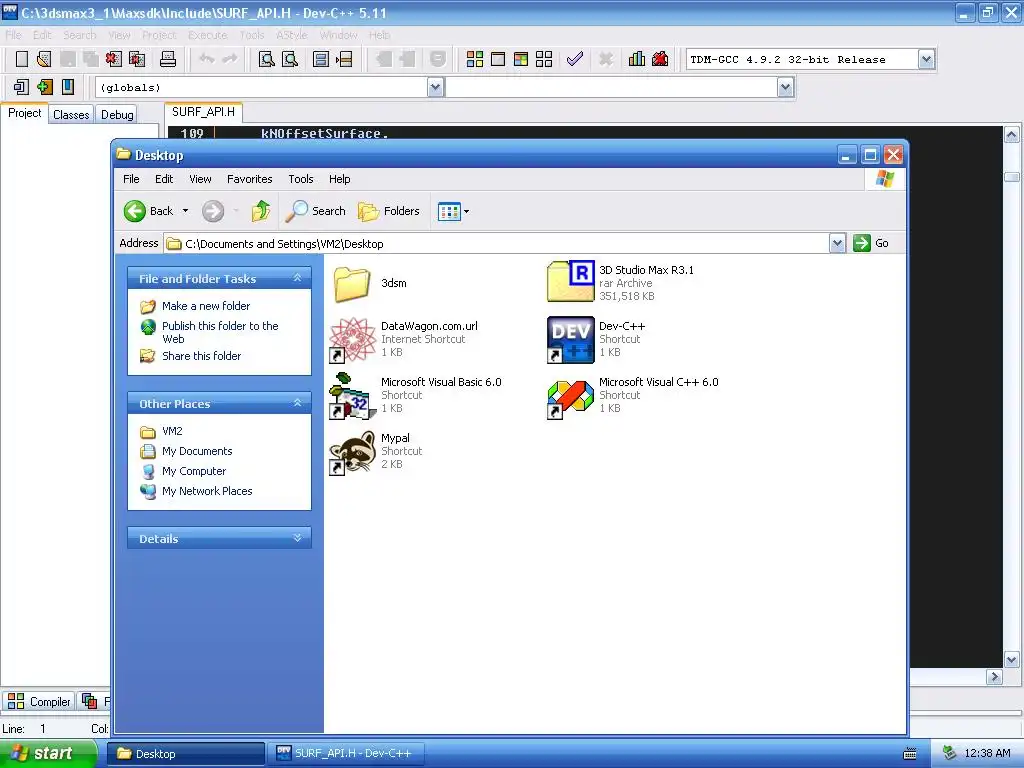Viewport: 1024px width, 768px height.
Task: Click the Compile icon with colored squares
Action: tap(475, 59)
